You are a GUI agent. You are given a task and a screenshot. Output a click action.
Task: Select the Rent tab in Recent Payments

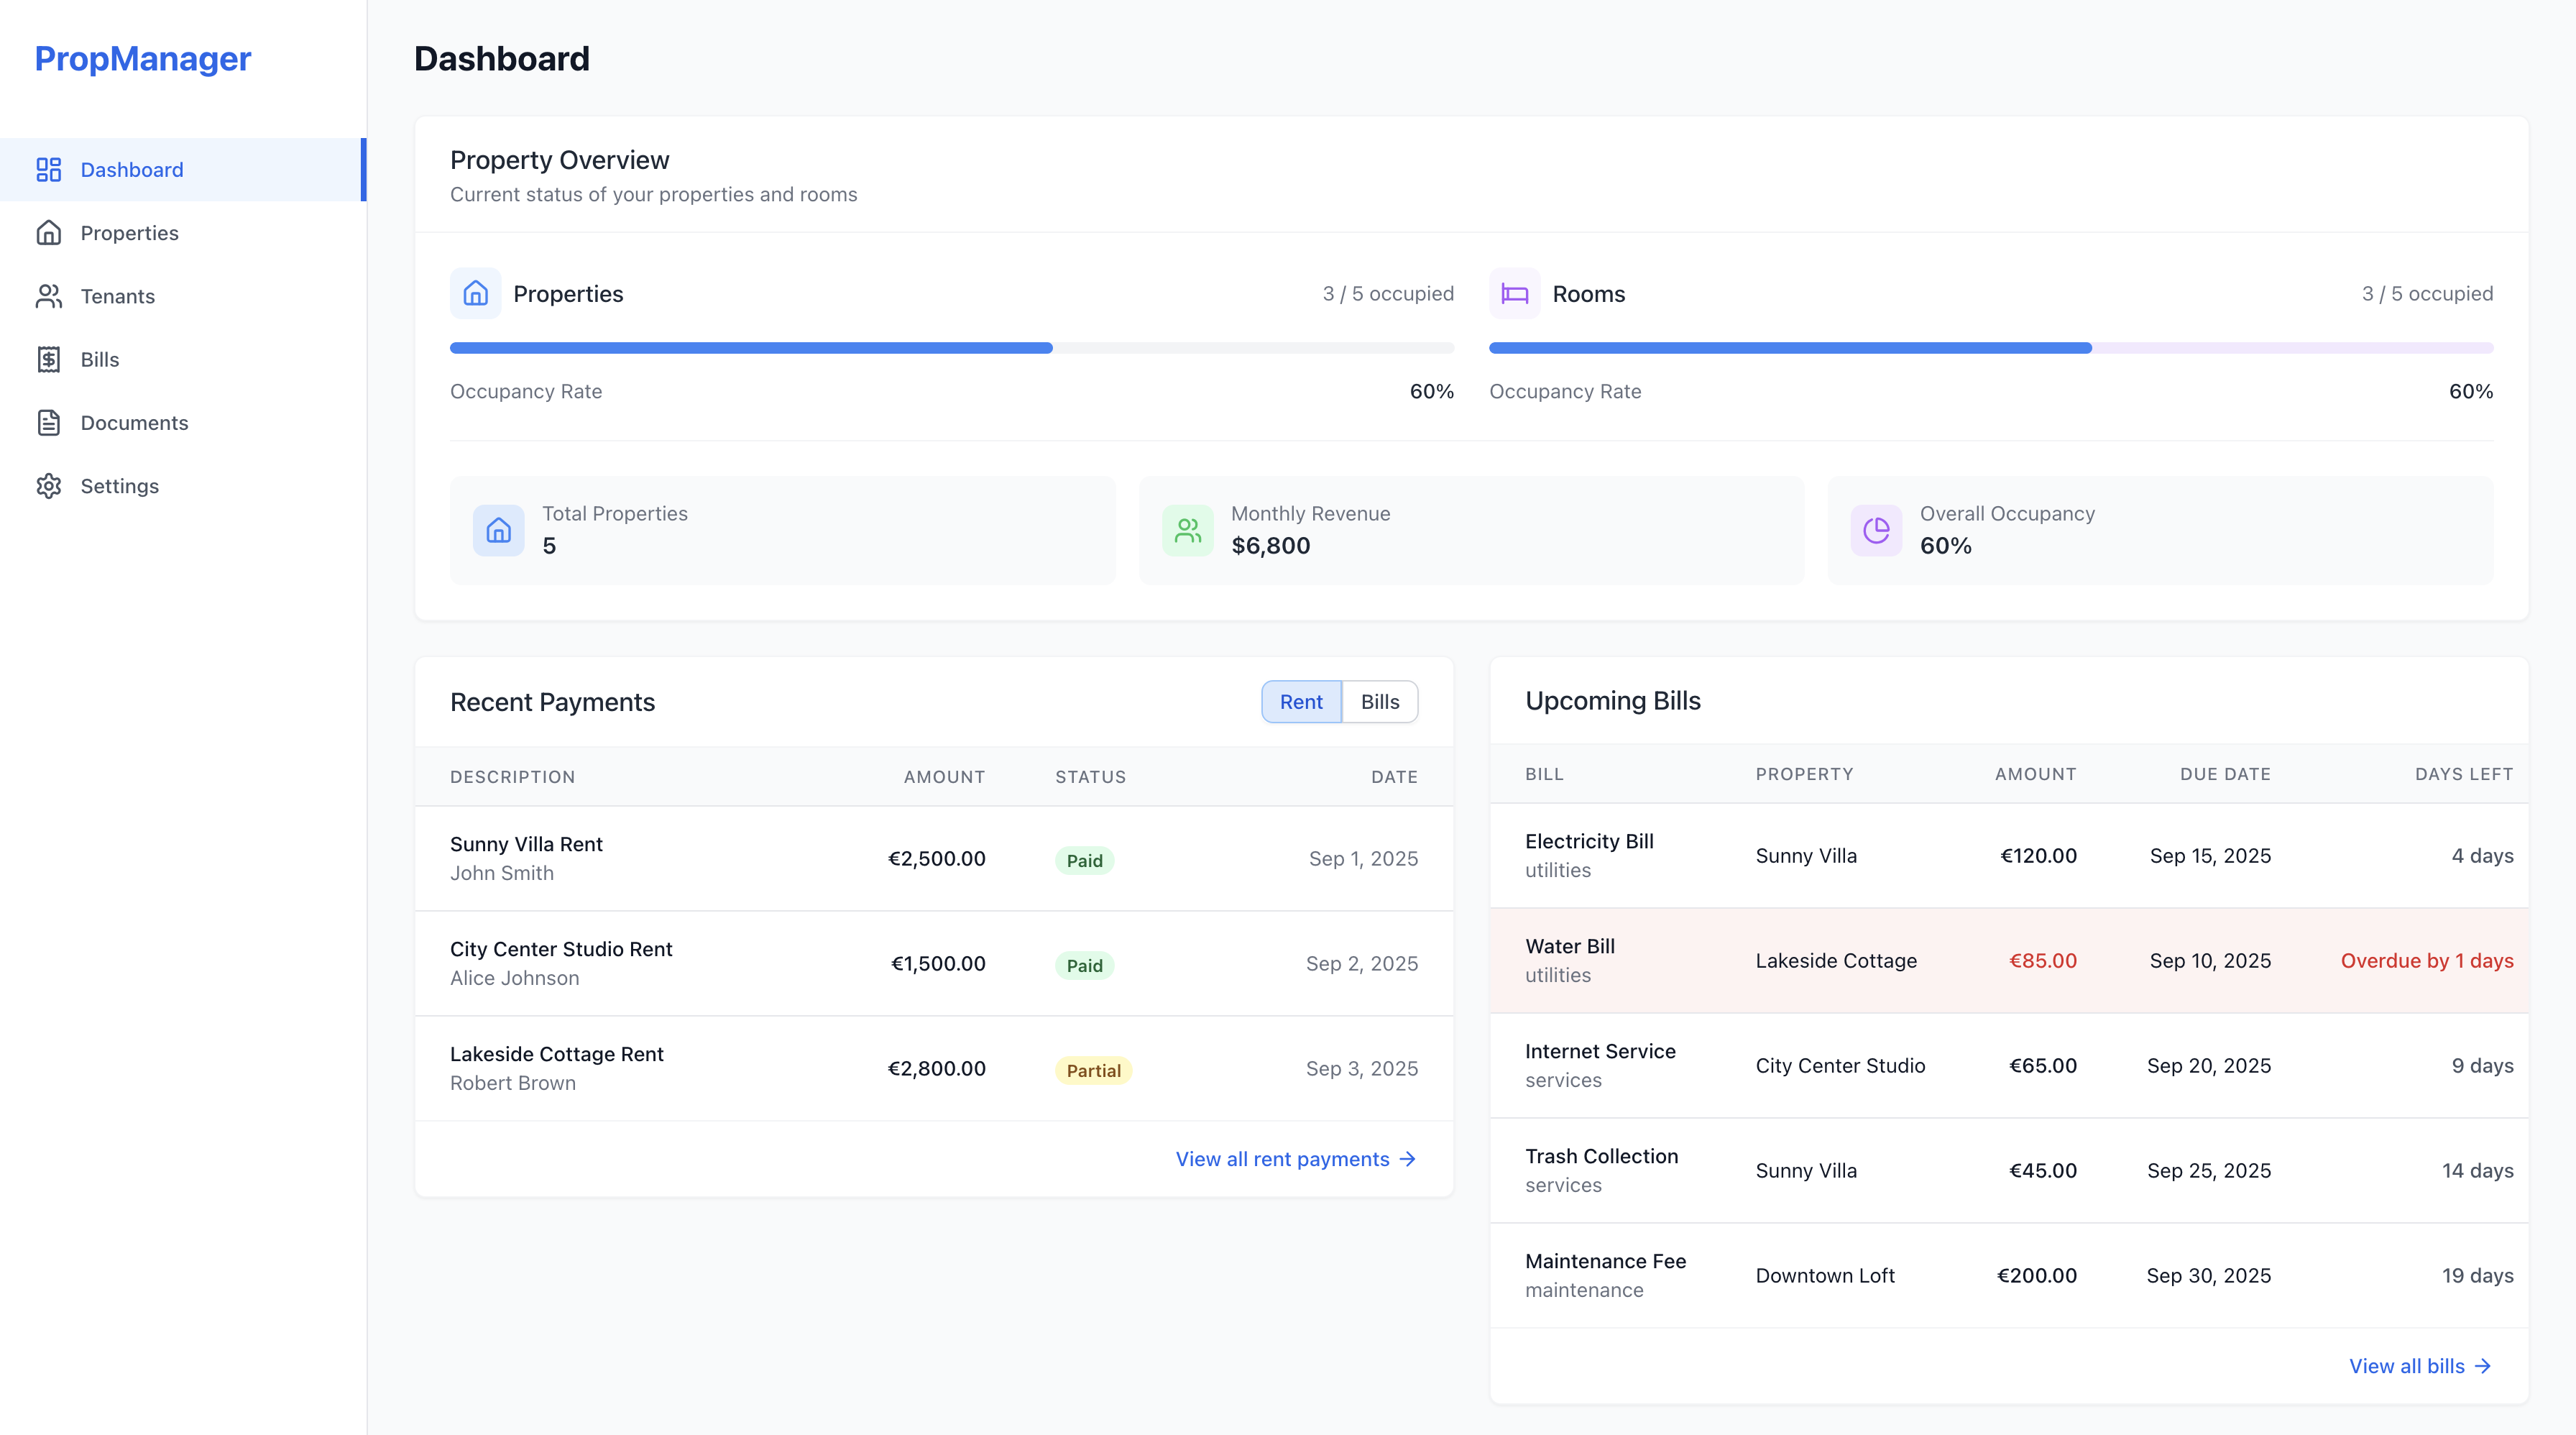(x=1300, y=702)
